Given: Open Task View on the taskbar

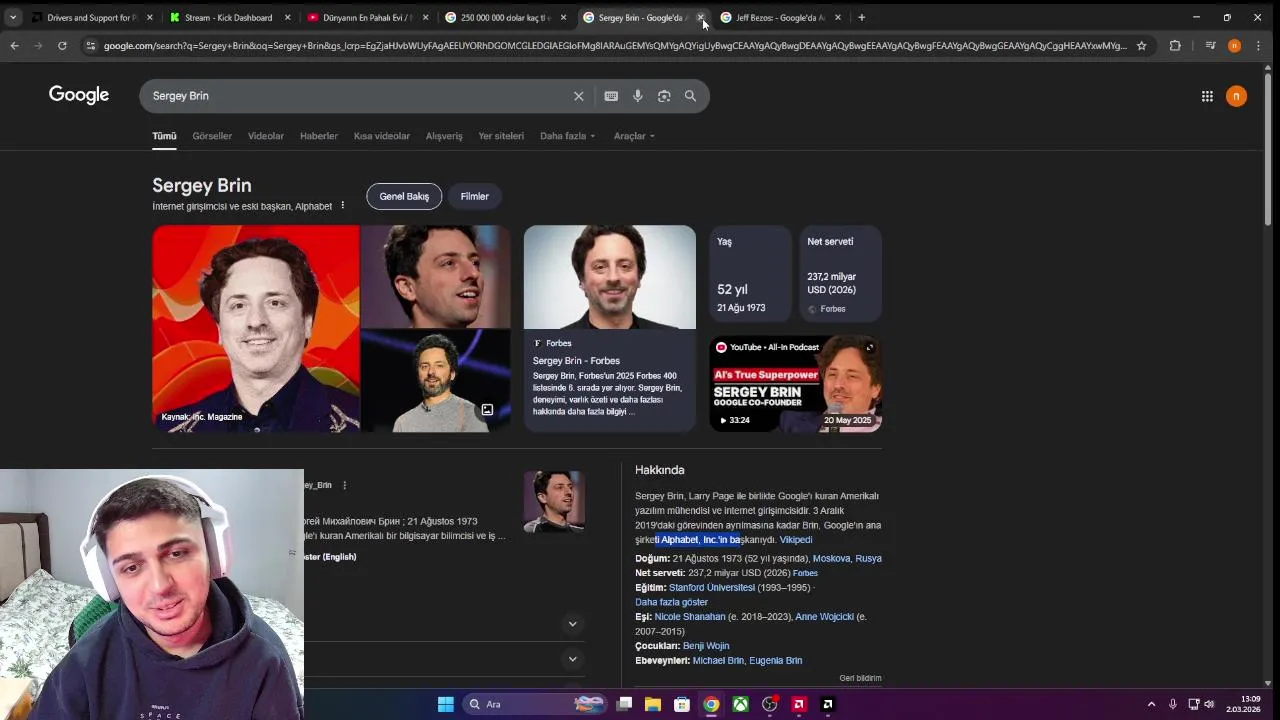Looking at the screenshot, I should click(624, 704).
